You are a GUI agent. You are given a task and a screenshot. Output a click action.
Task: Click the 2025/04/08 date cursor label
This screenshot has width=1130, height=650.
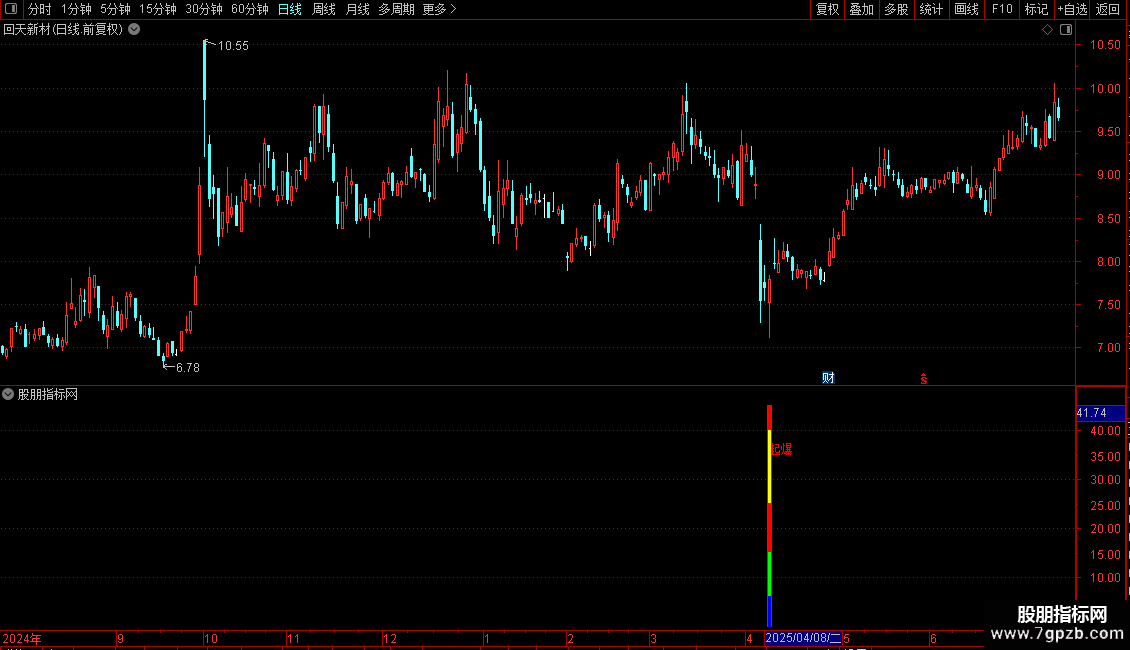(x=803, y=638)
